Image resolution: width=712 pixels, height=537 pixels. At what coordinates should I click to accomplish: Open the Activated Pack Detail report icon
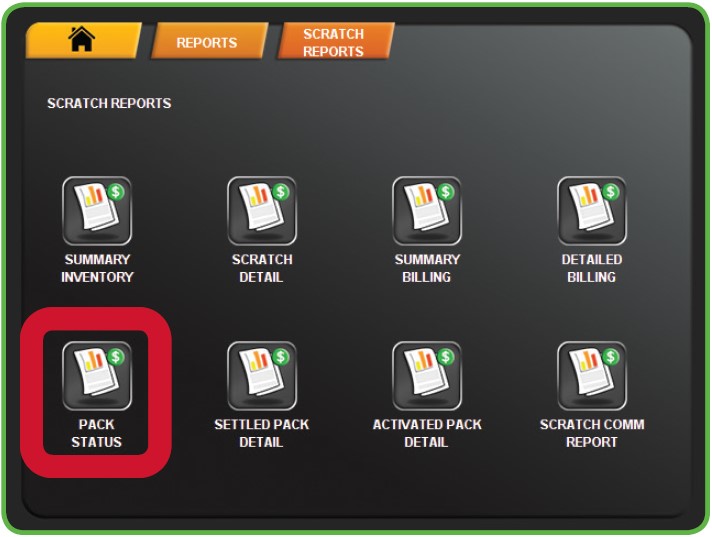[x=427, y=376]
